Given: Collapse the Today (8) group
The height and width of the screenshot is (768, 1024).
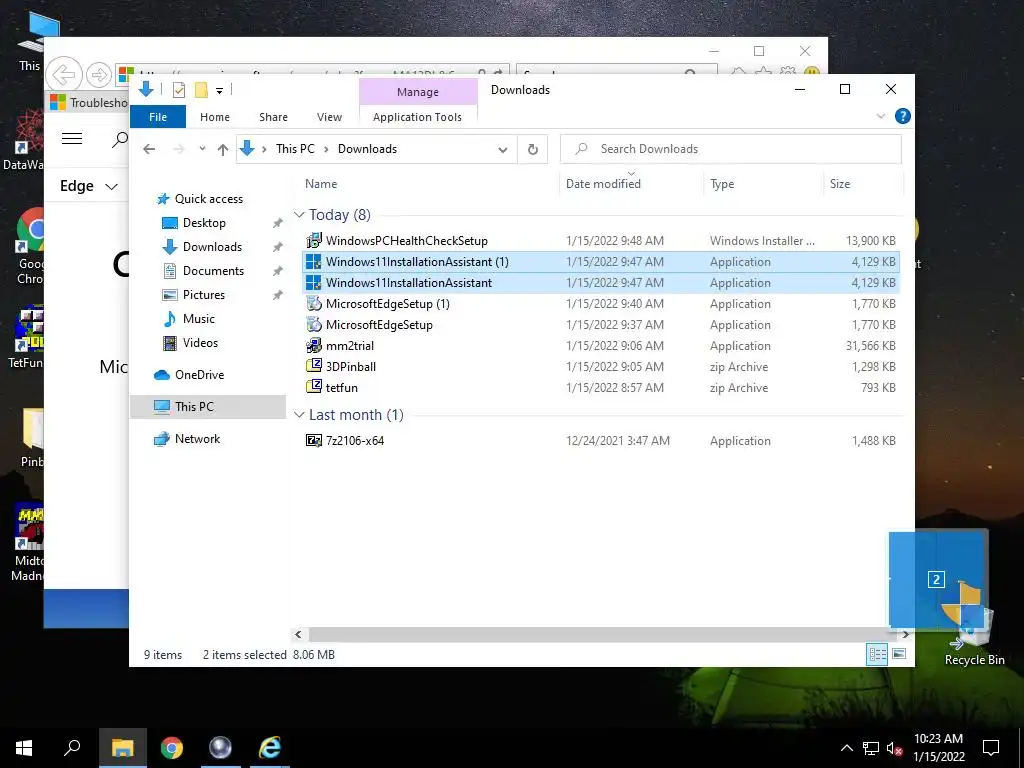Looking at the screenshot, I should click(299, 215).
